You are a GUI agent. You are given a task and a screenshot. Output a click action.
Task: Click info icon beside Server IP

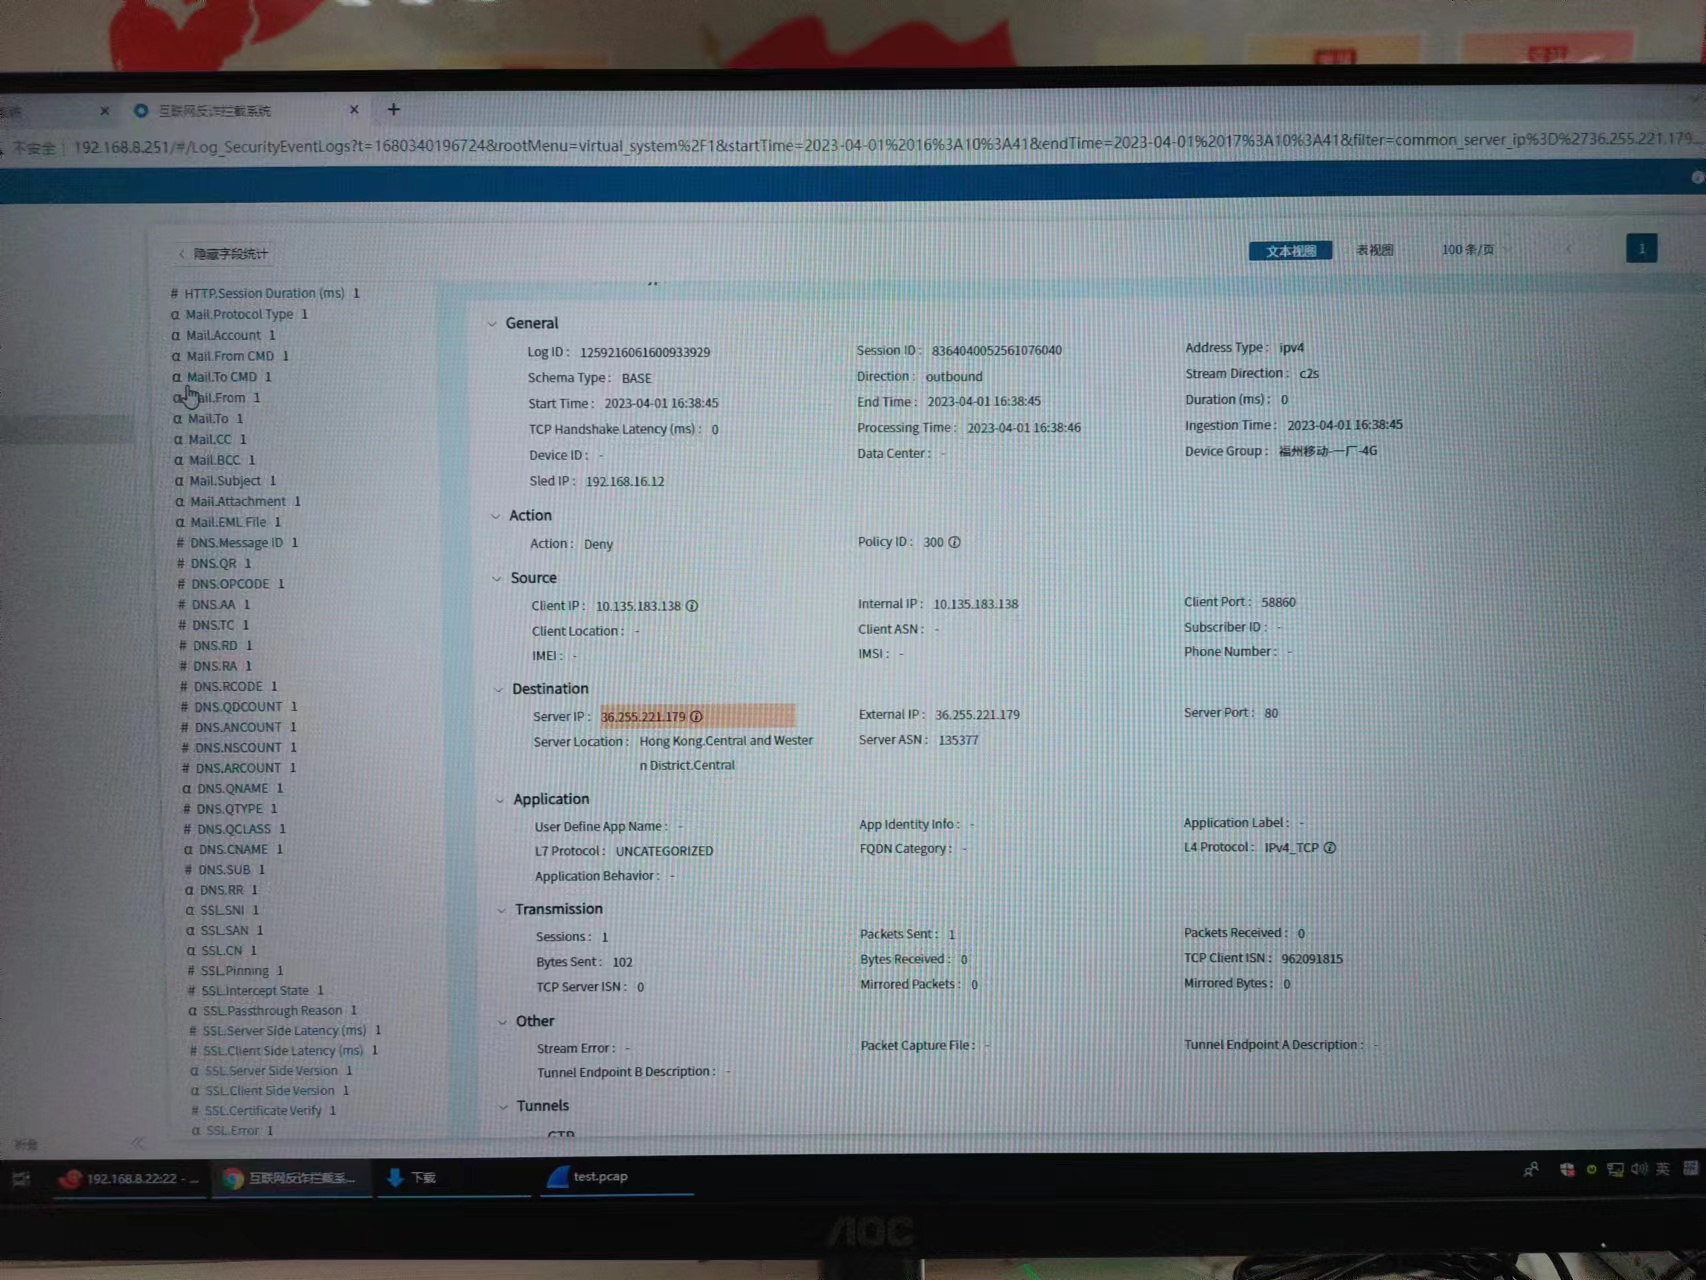(x=696, y=717)
